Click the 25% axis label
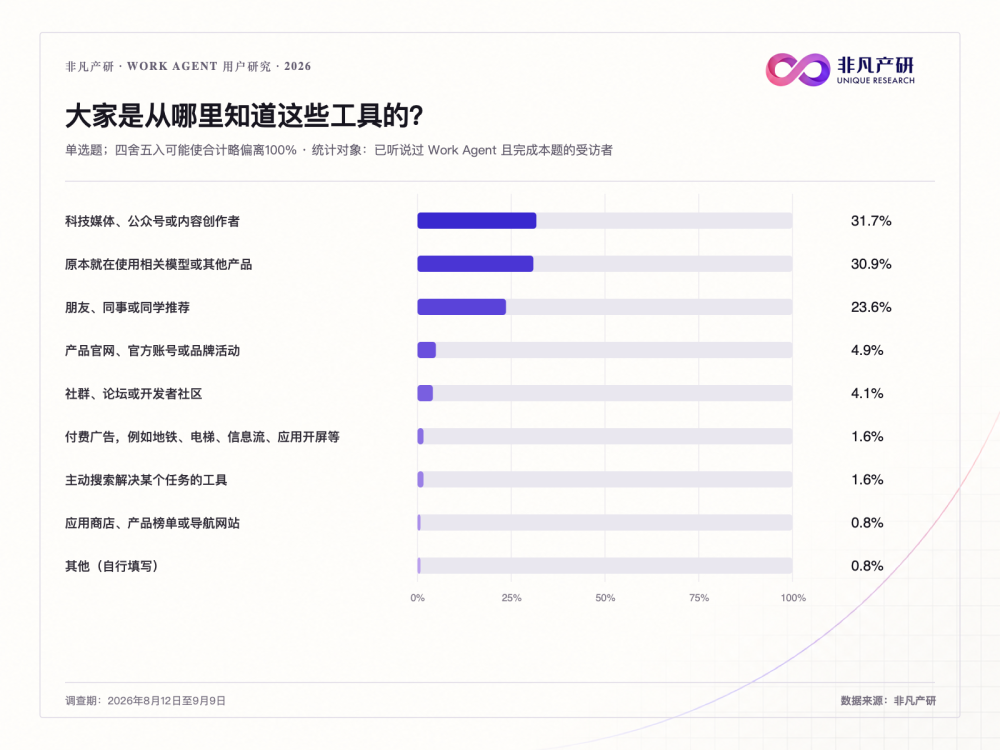Image resolution: width=1000 pixels, height=750 pixels. 511,598
